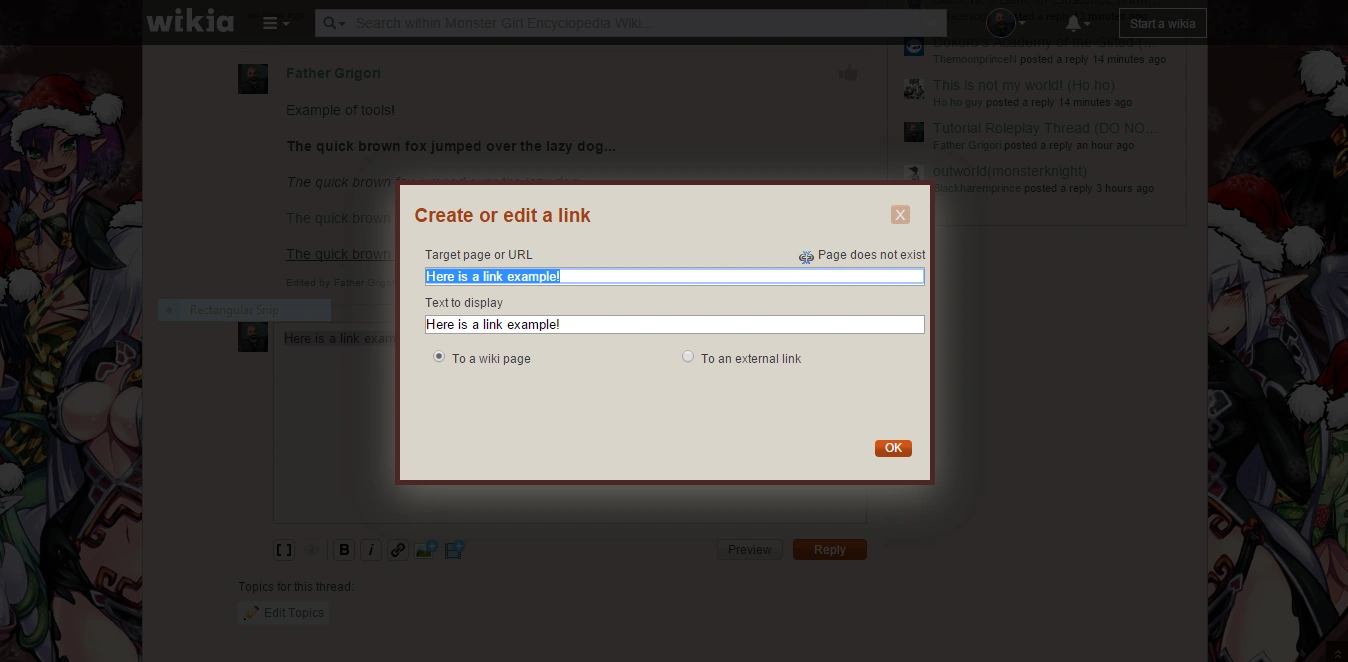This screenshot has width=1348, height=662.
Task: Click OK in the link dialog
Action: click(893, 448)
